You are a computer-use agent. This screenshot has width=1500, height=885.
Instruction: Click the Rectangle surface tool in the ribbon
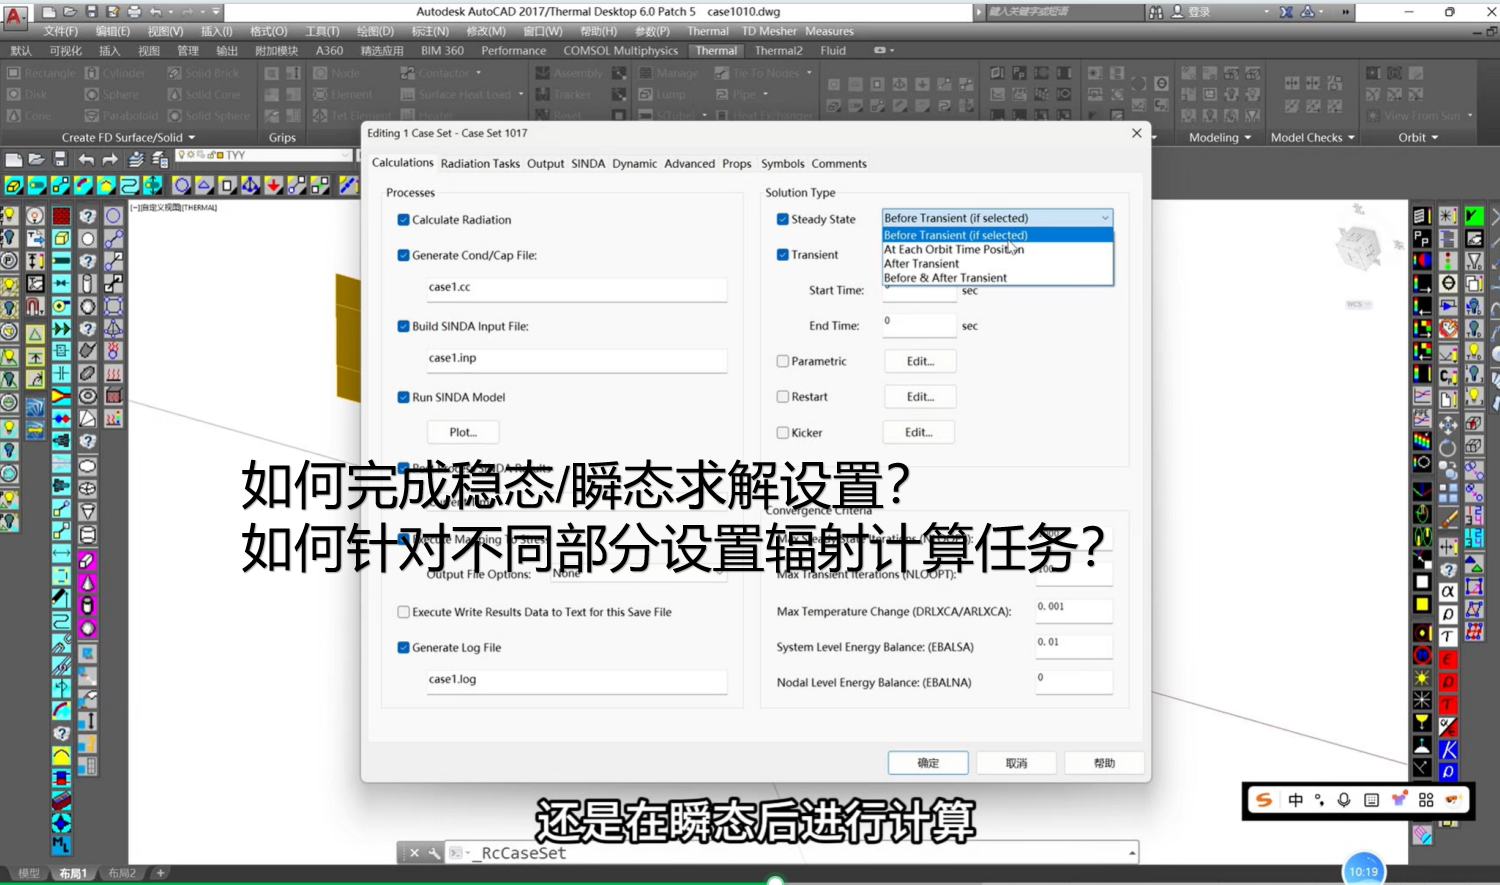coord(41,73)
